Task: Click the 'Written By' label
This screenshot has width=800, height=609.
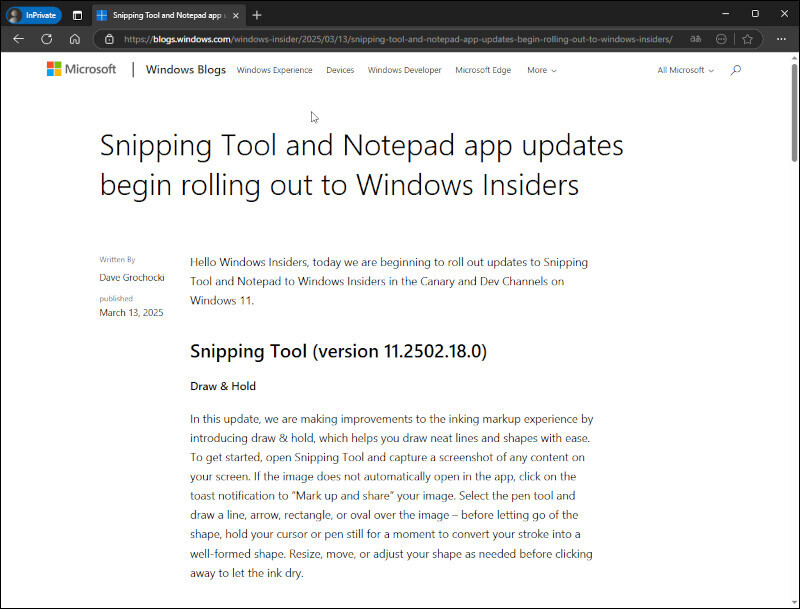Action: (117, 260)
